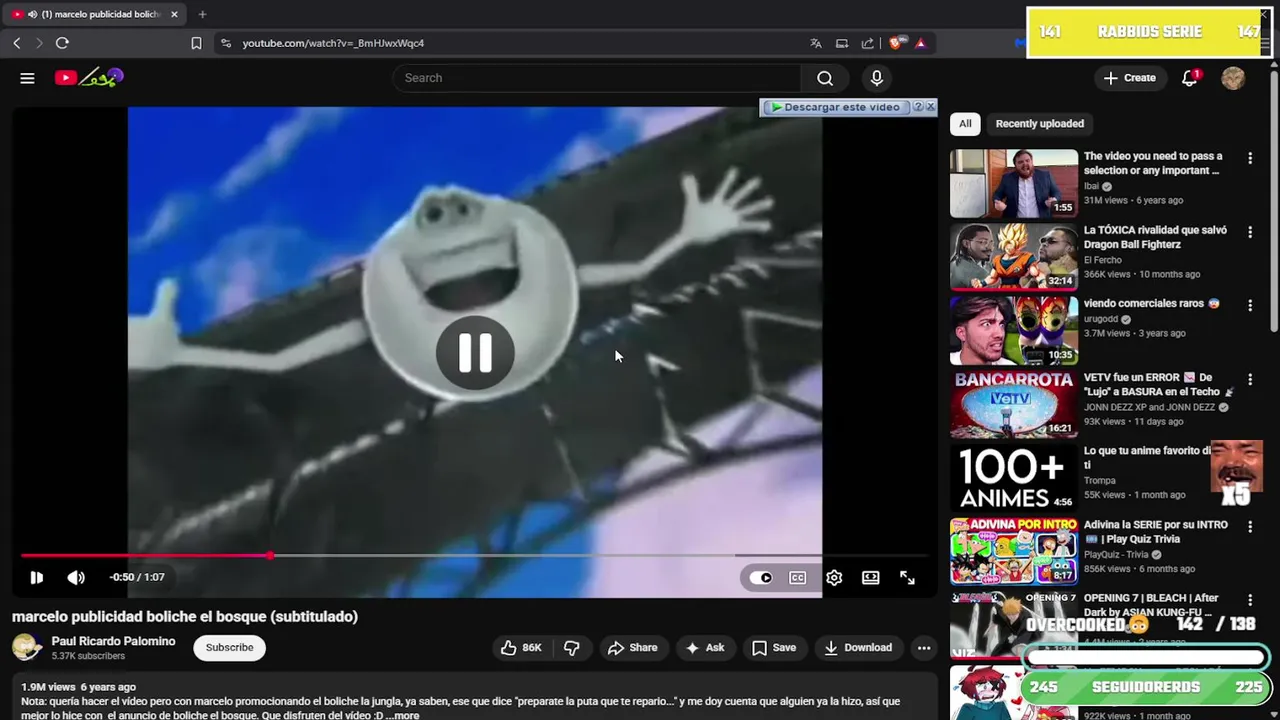The height and width of the screenshot is (720, 1280).
Task: Click the red progress scrubber handle
Action: (x=270, y=555)
